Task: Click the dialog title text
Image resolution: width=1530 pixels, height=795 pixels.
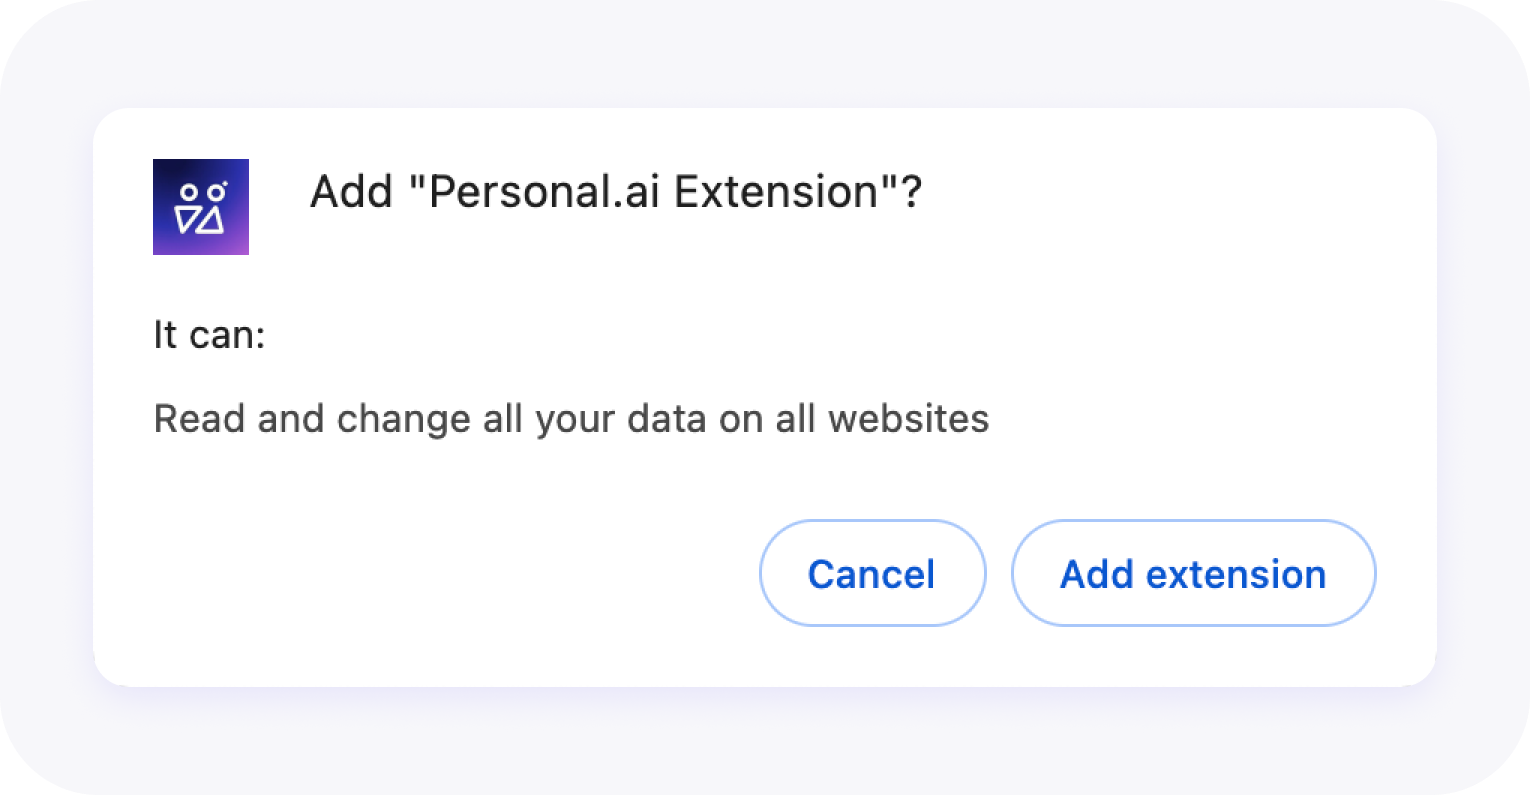Action: click(x=615, y=191)
